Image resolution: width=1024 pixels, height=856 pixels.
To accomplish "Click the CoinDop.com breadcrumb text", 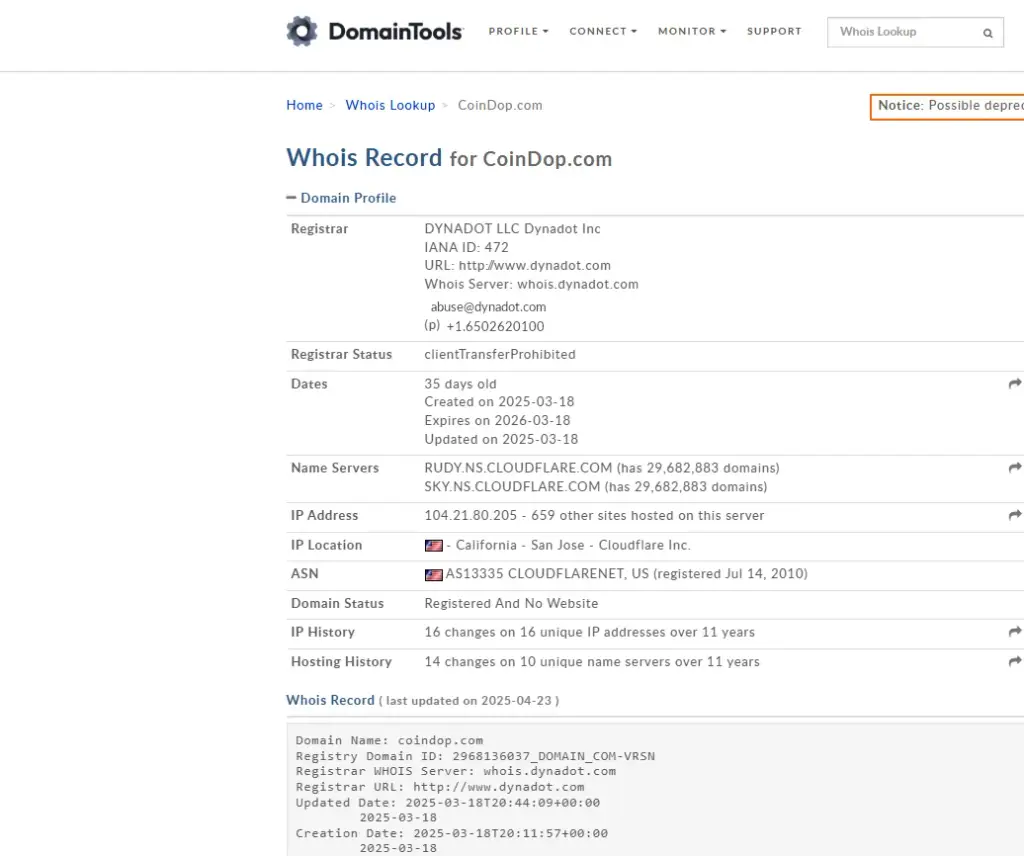I will [500, 105].
